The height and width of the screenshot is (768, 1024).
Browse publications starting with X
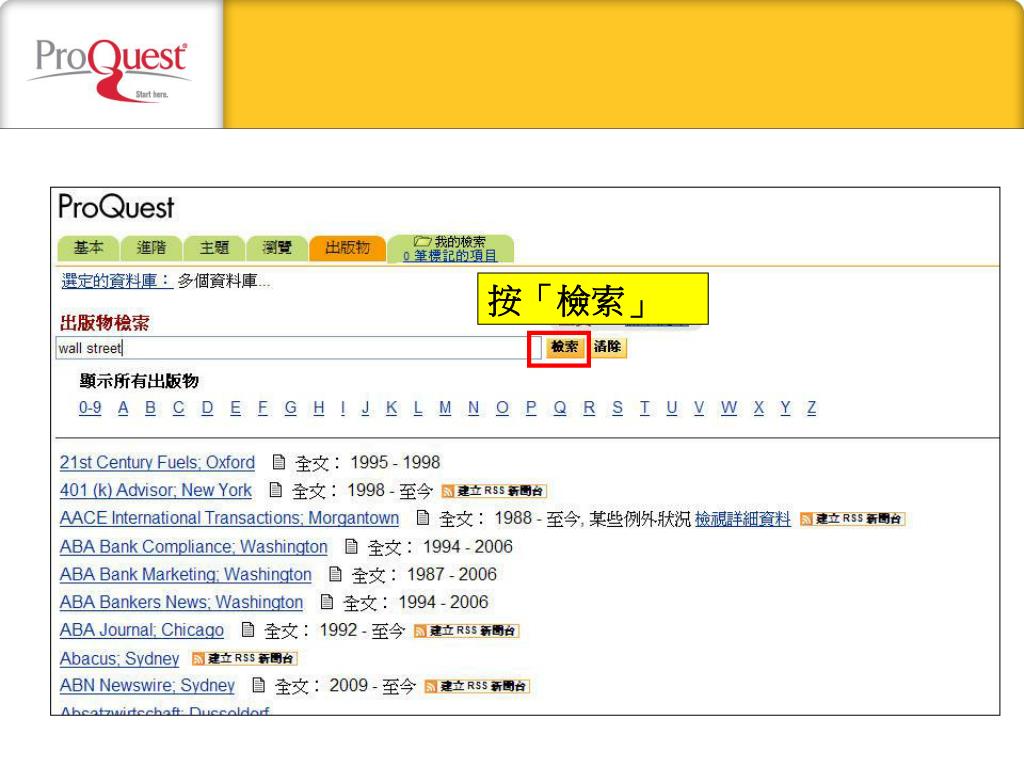(x=758, y=408)
